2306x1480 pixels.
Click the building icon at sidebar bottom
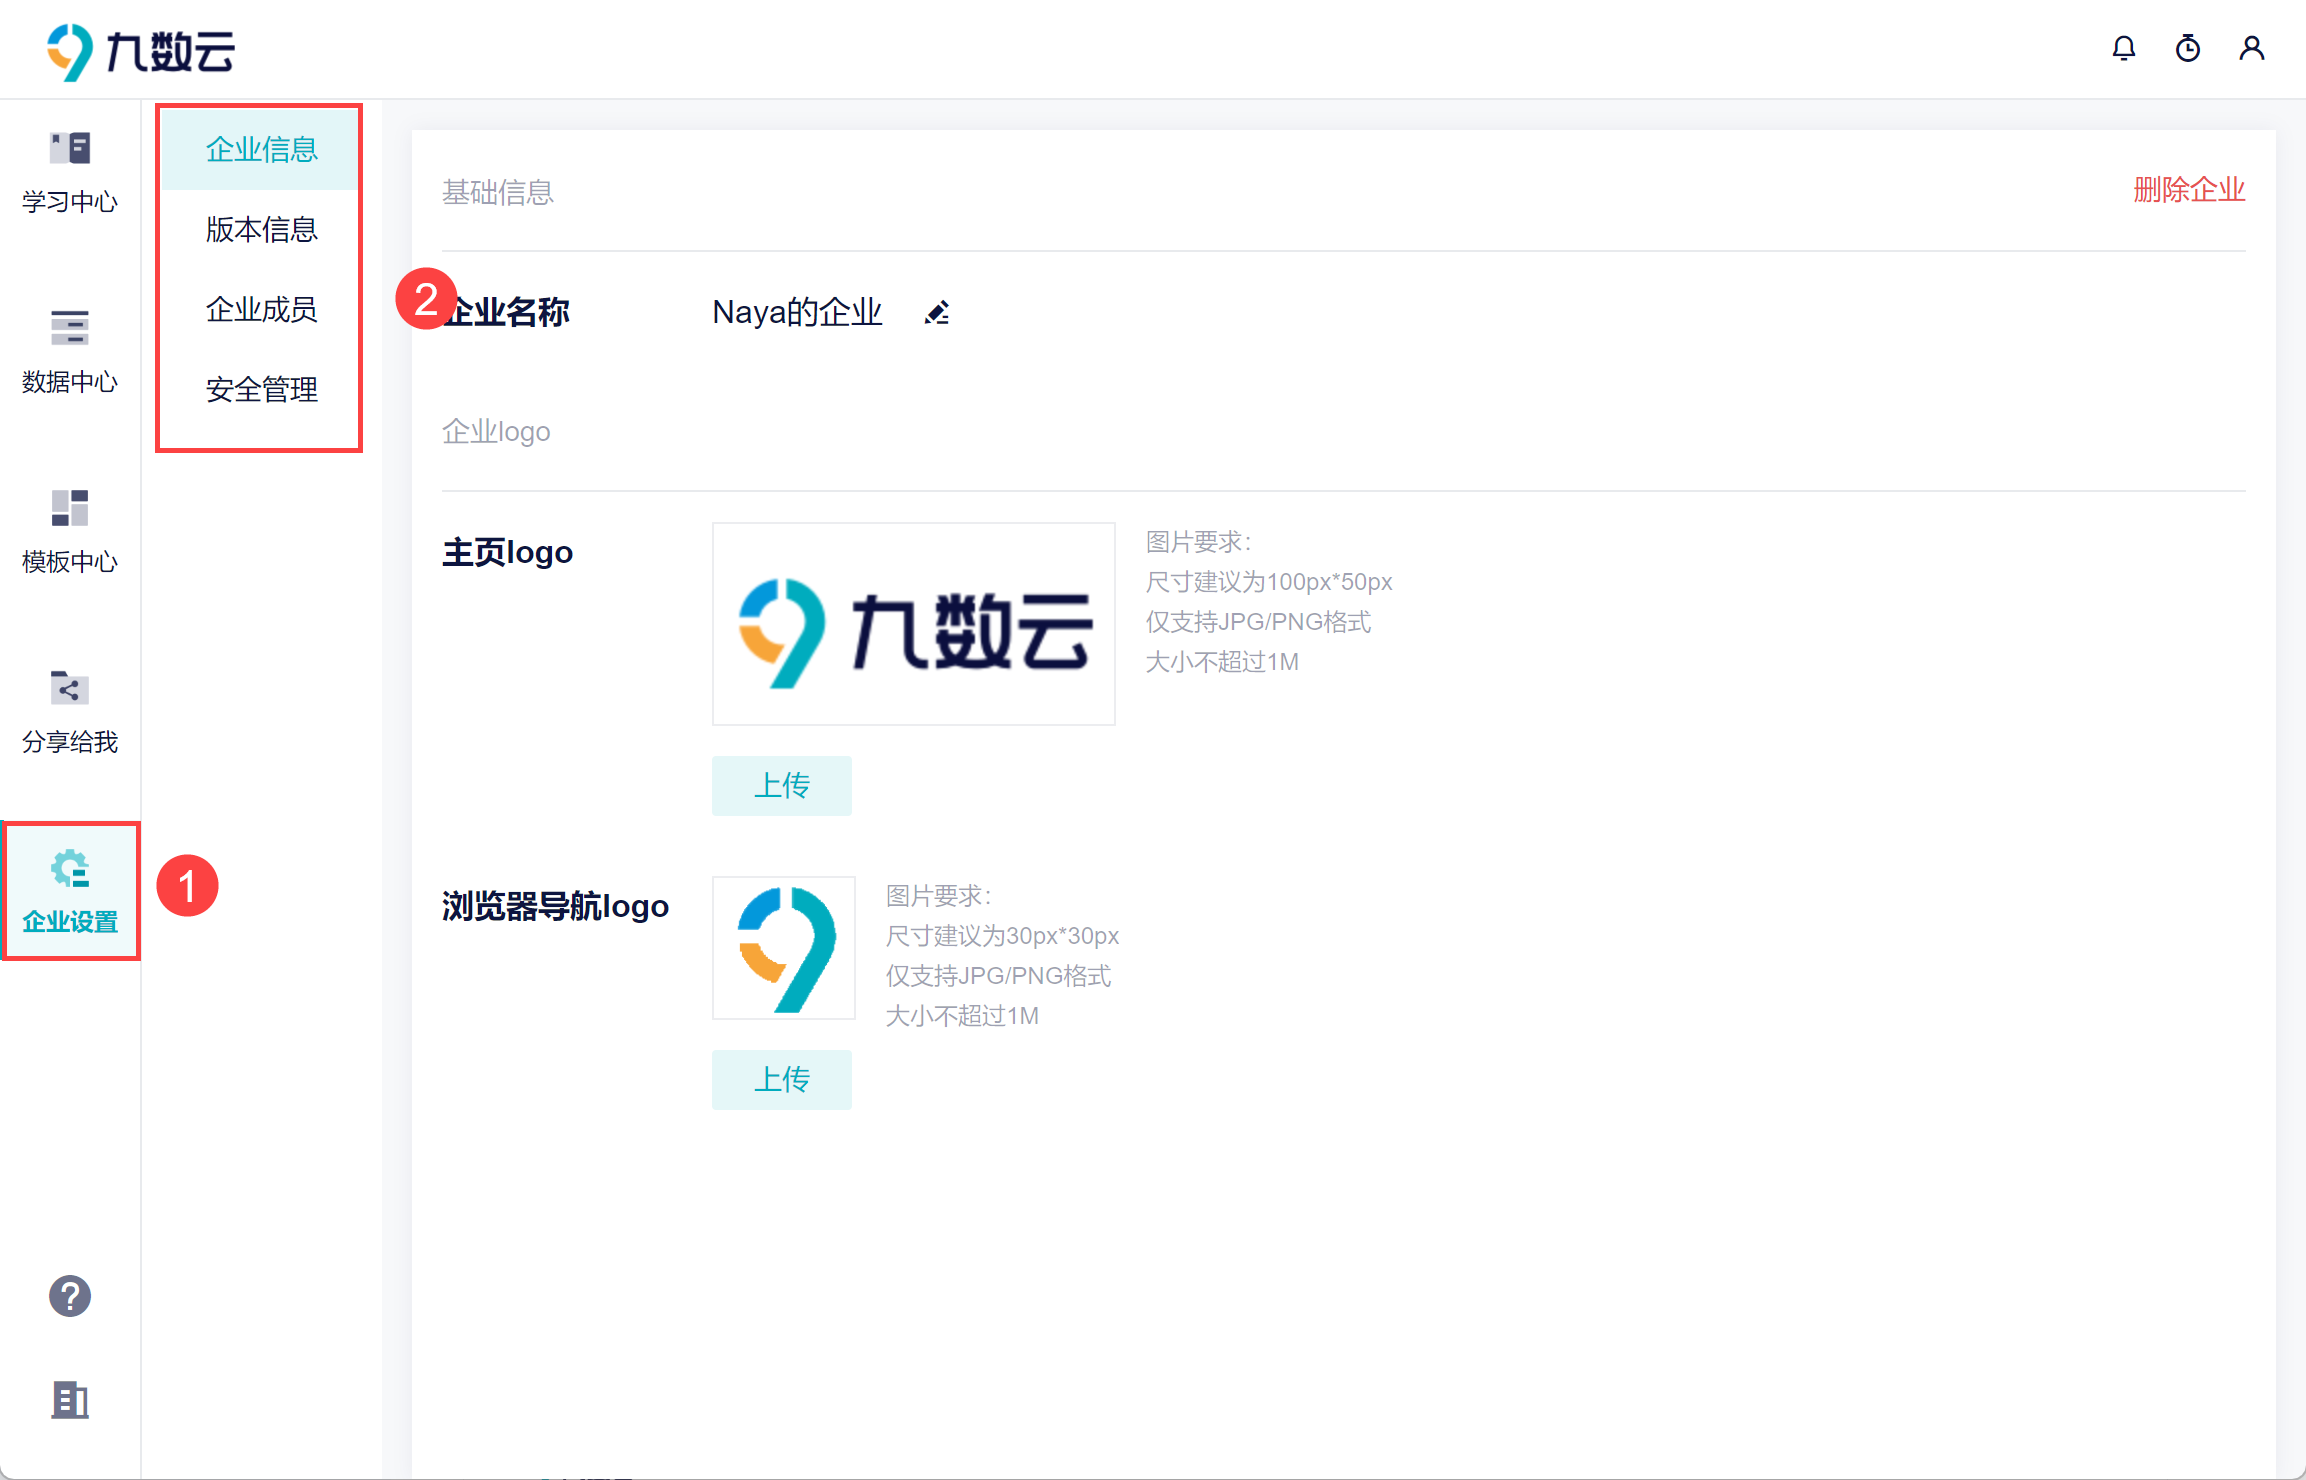pos(70,1400)
